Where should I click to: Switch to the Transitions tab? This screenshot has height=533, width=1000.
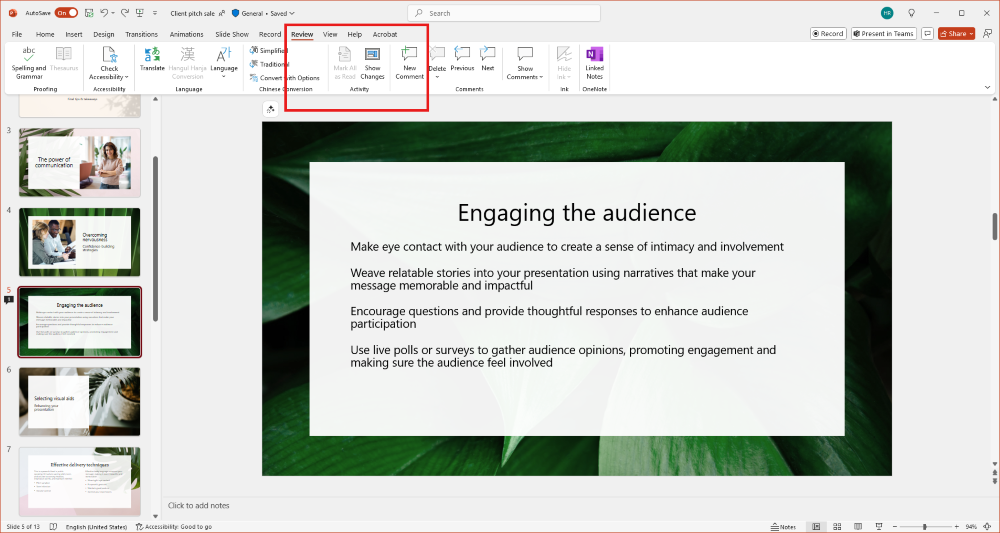[x=142, y=34]
